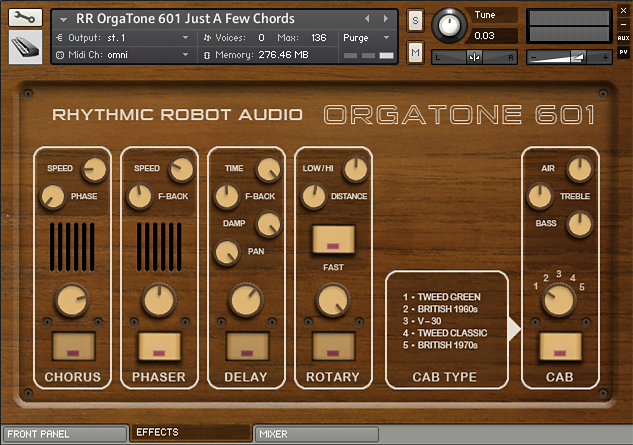Switch to the Front Panel tab

point(65,434)
